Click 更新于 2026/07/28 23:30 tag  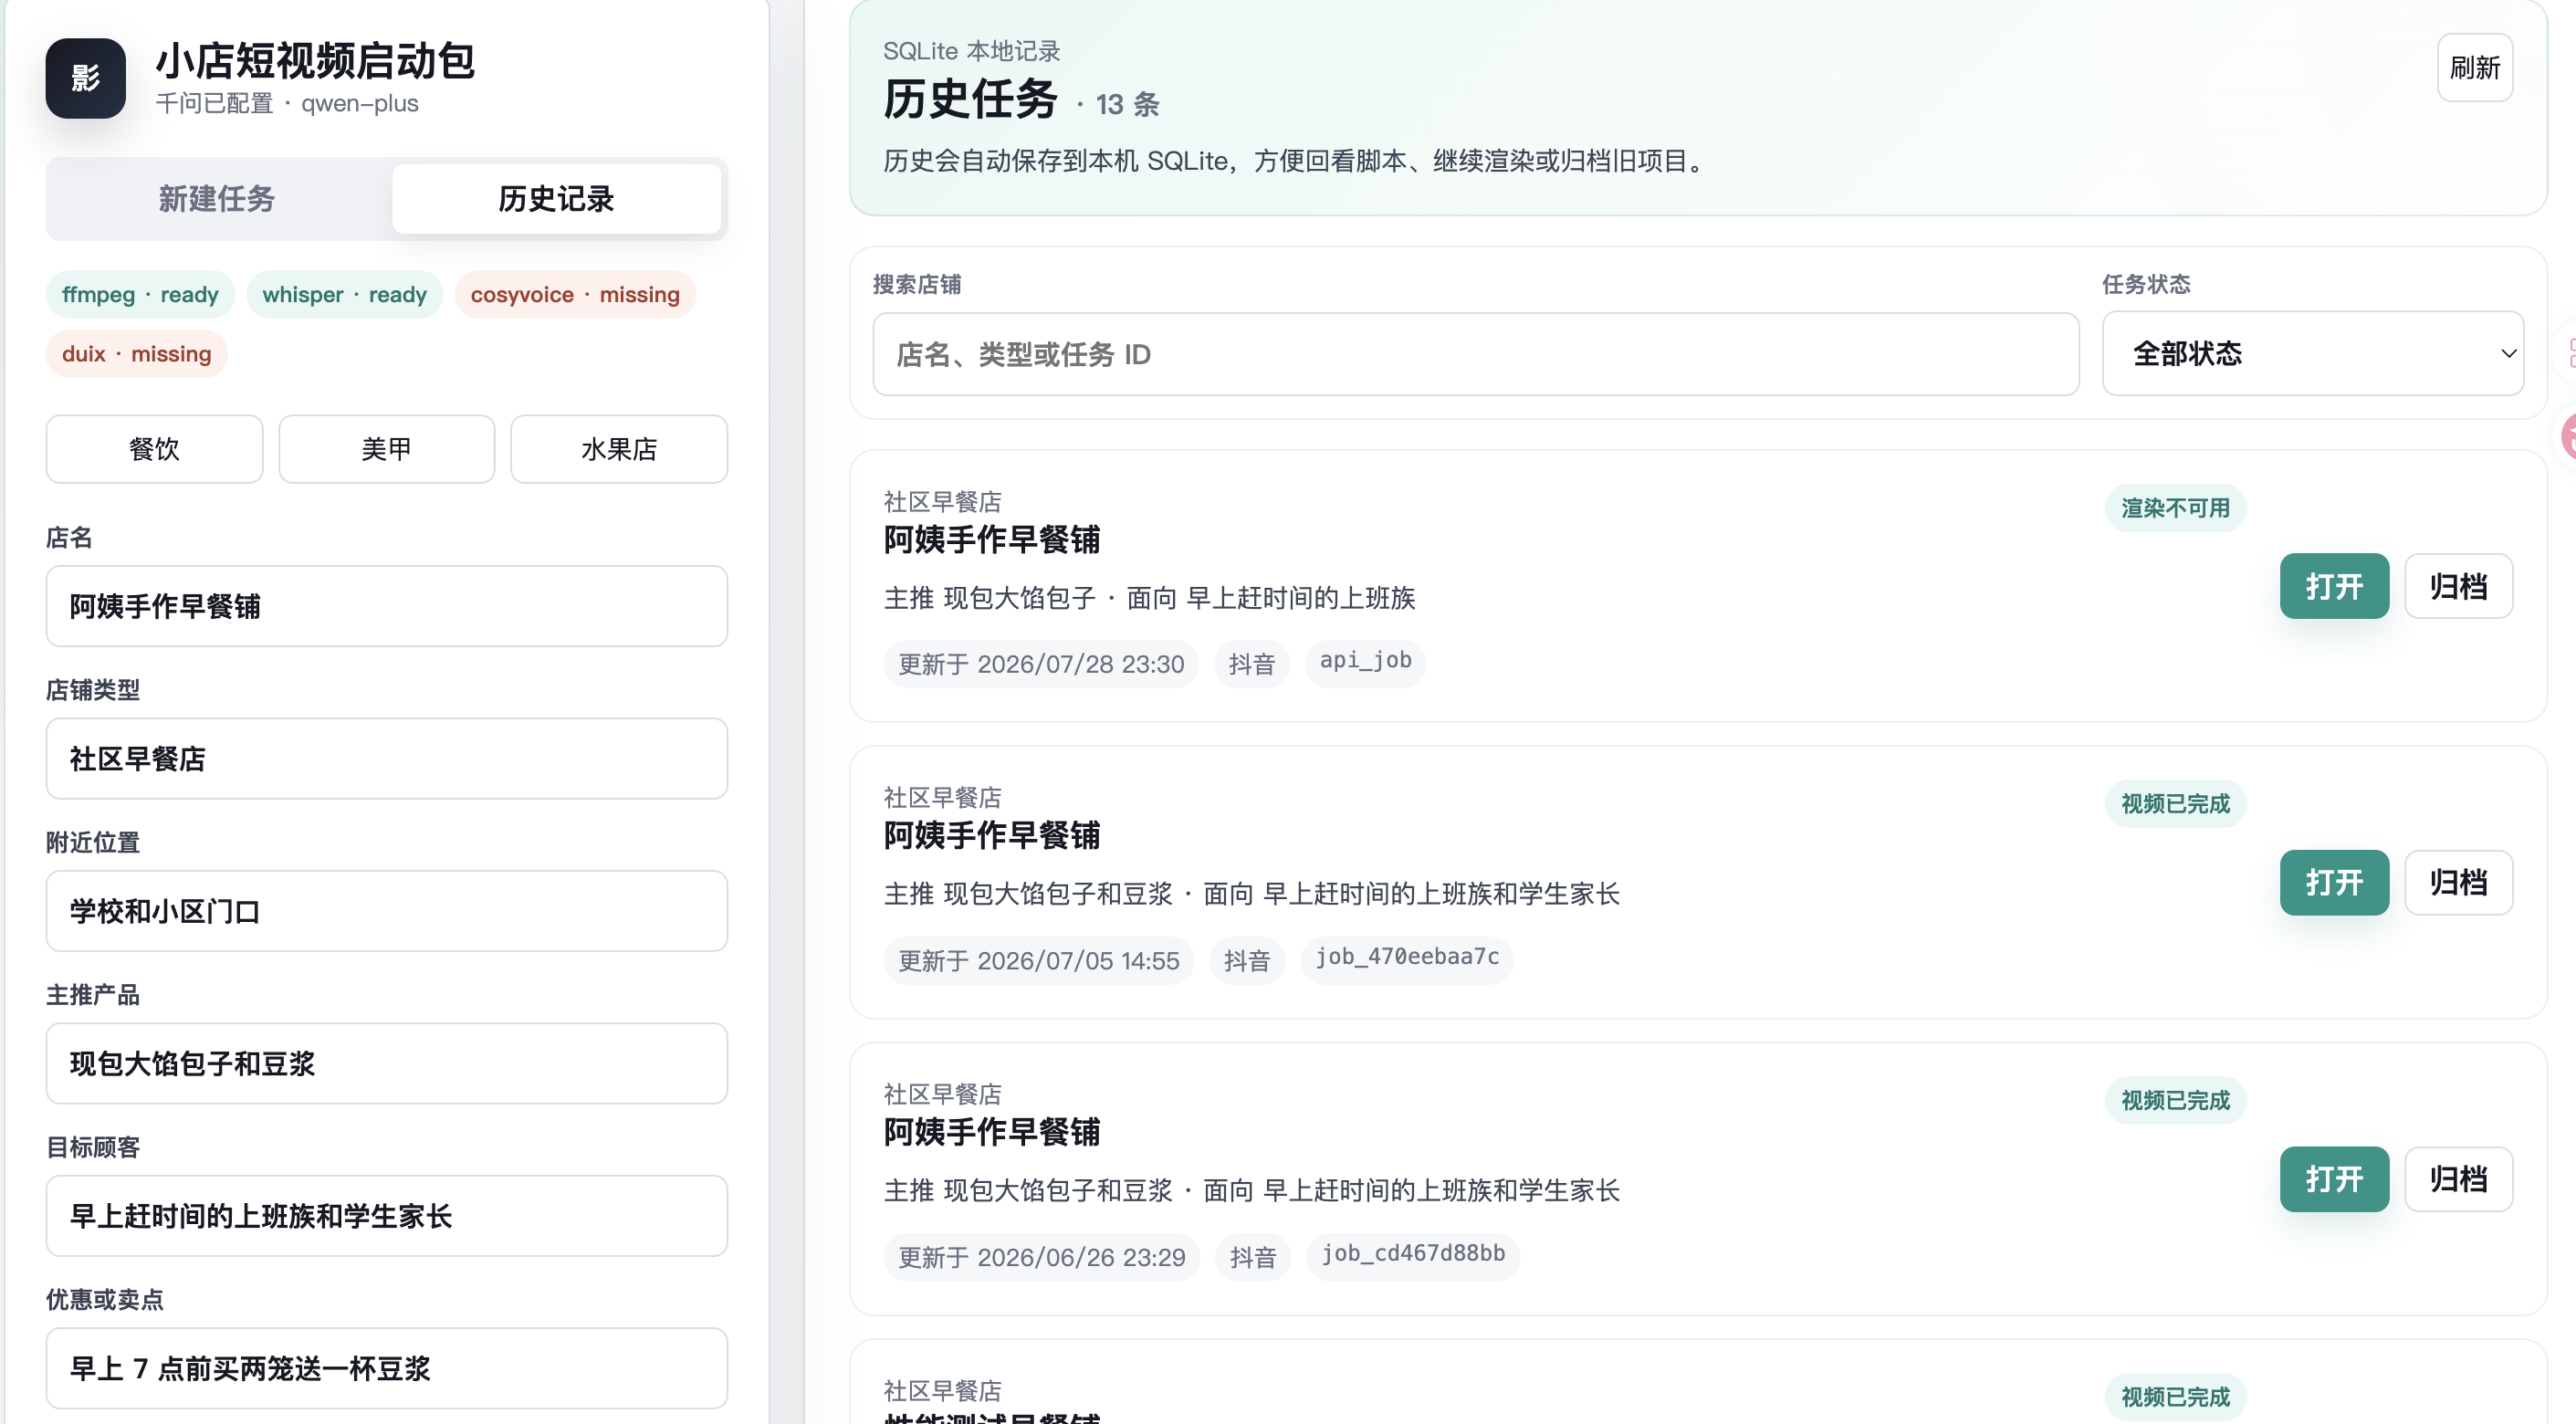tap(1041, 663)
